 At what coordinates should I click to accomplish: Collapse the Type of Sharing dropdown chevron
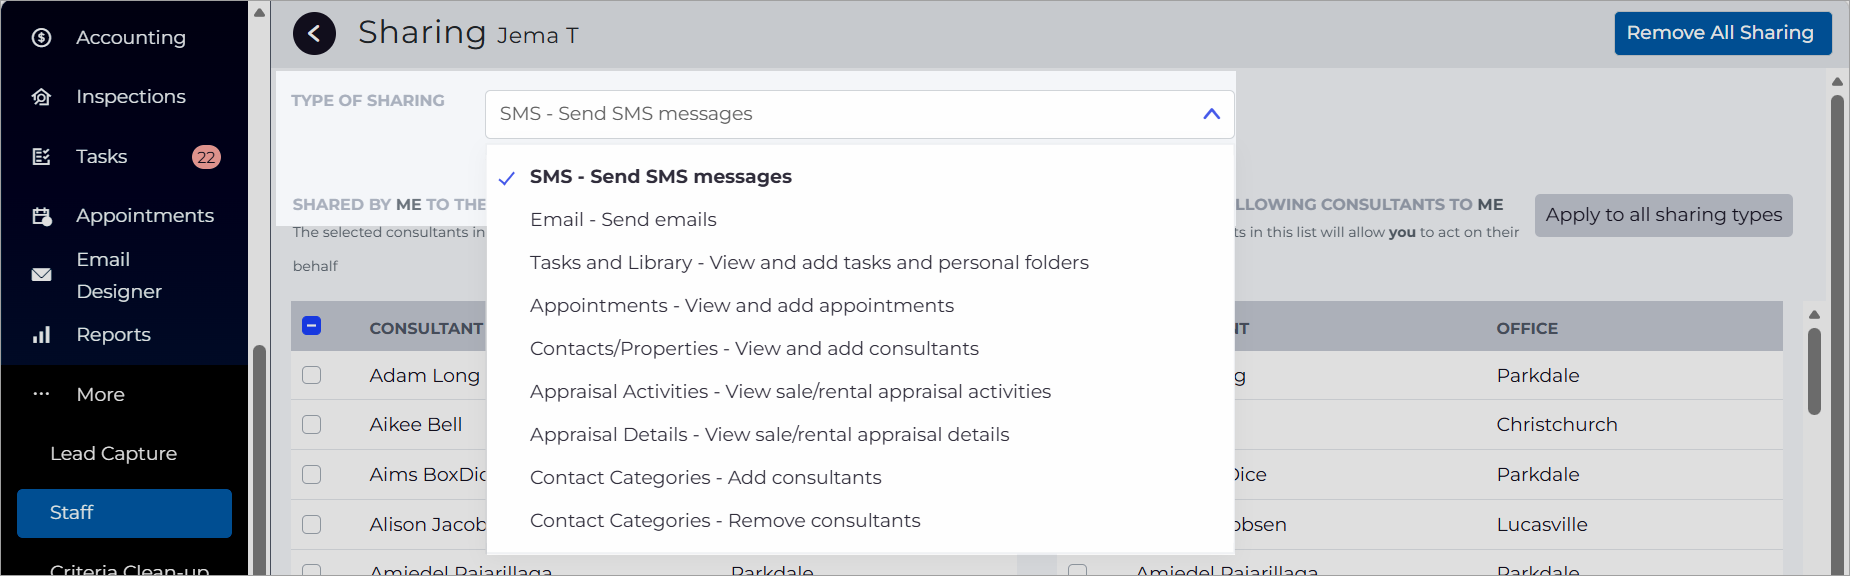point(1211,114)
